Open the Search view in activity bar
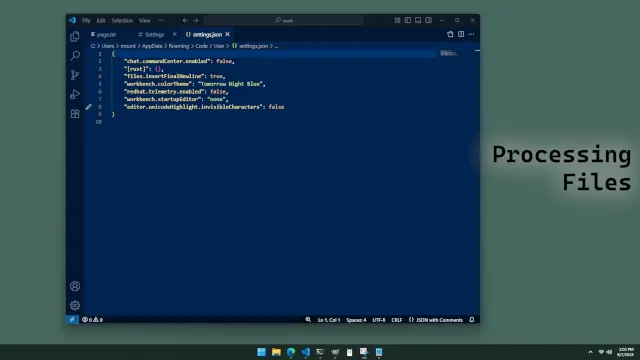The height and width of the screenshot is (360, 640). [75, 56]
